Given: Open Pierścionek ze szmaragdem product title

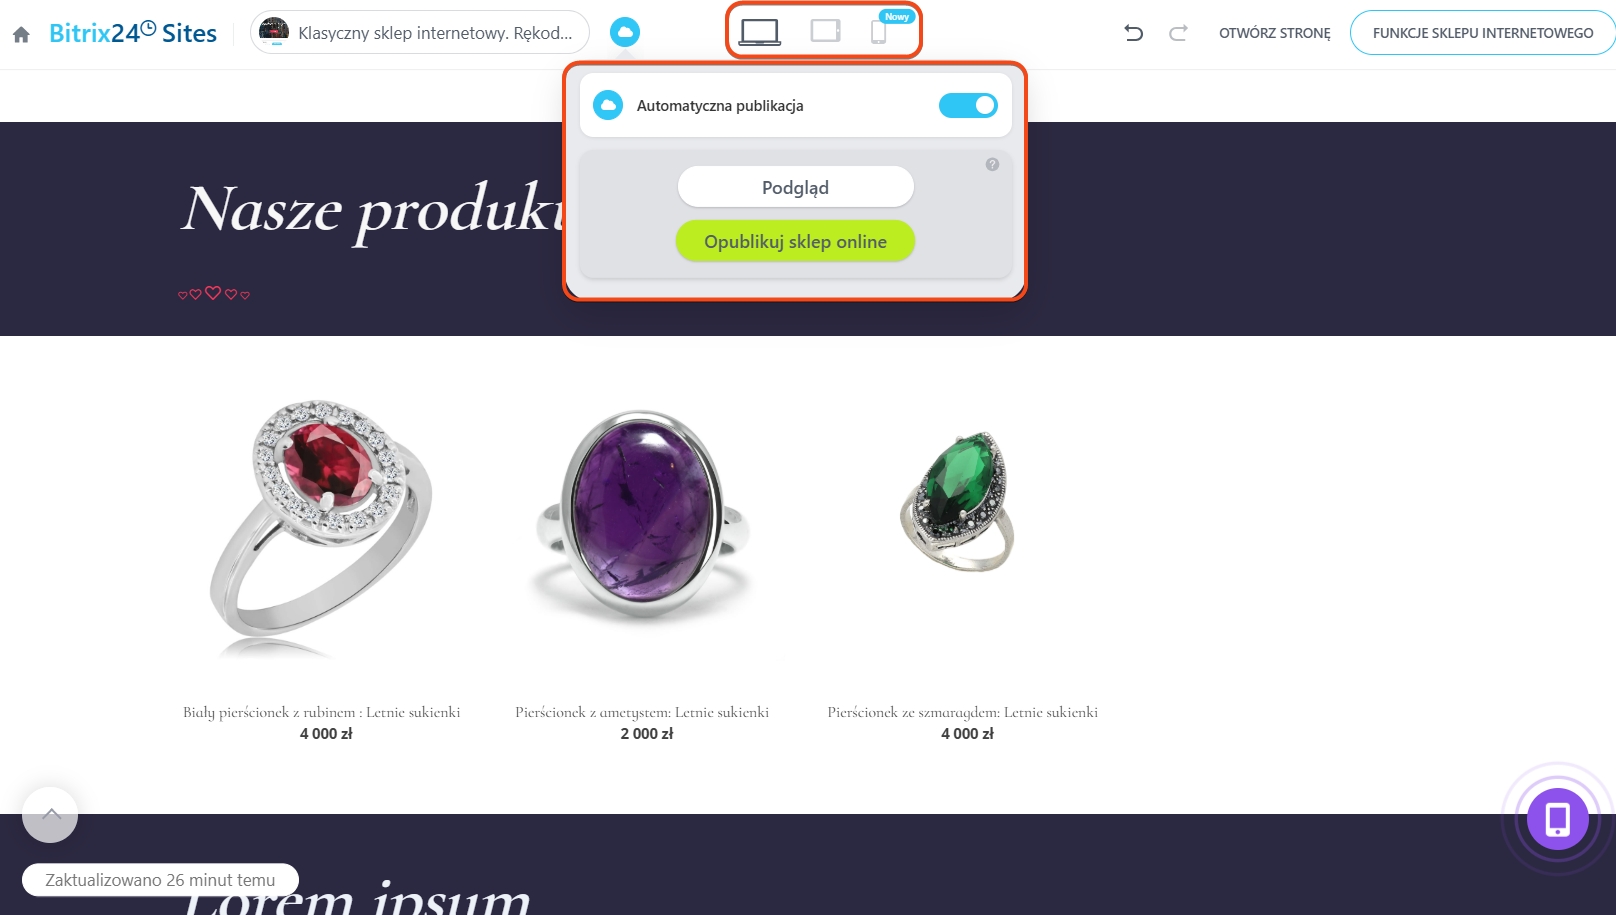Looking at the screenshot, I should pos(963,712).
